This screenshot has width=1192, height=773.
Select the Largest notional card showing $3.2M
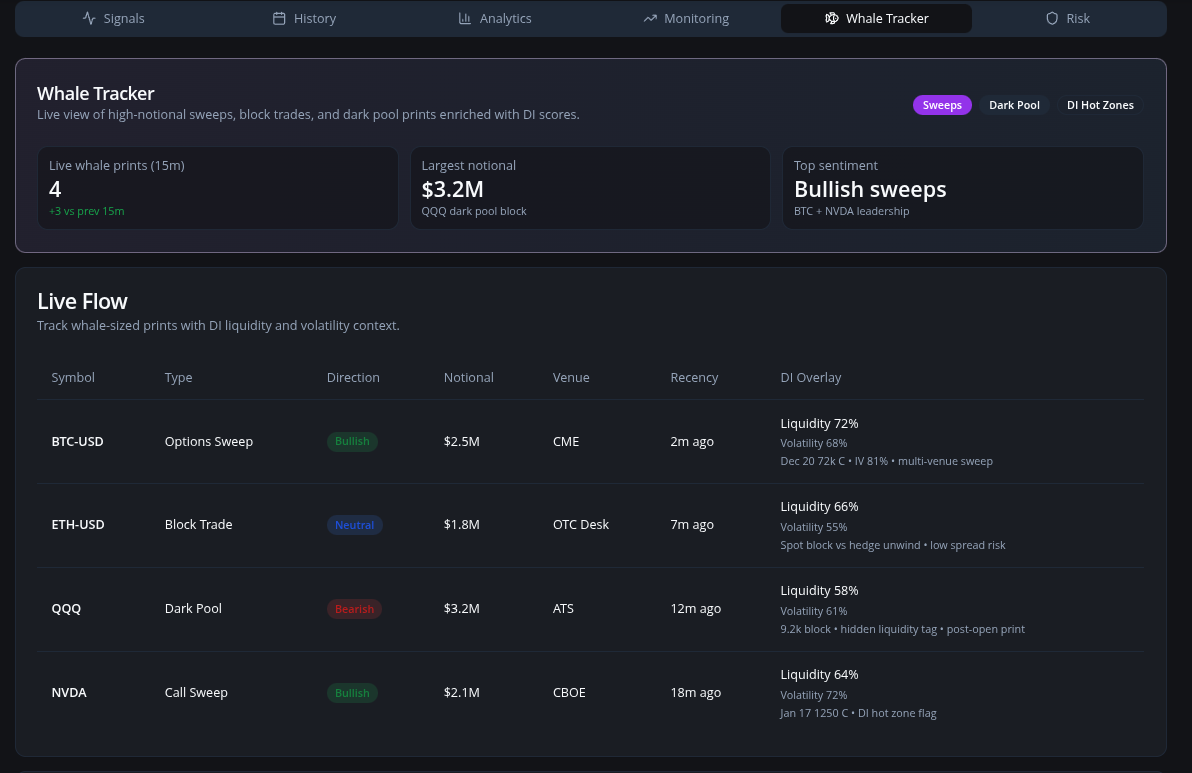(590, 188)
